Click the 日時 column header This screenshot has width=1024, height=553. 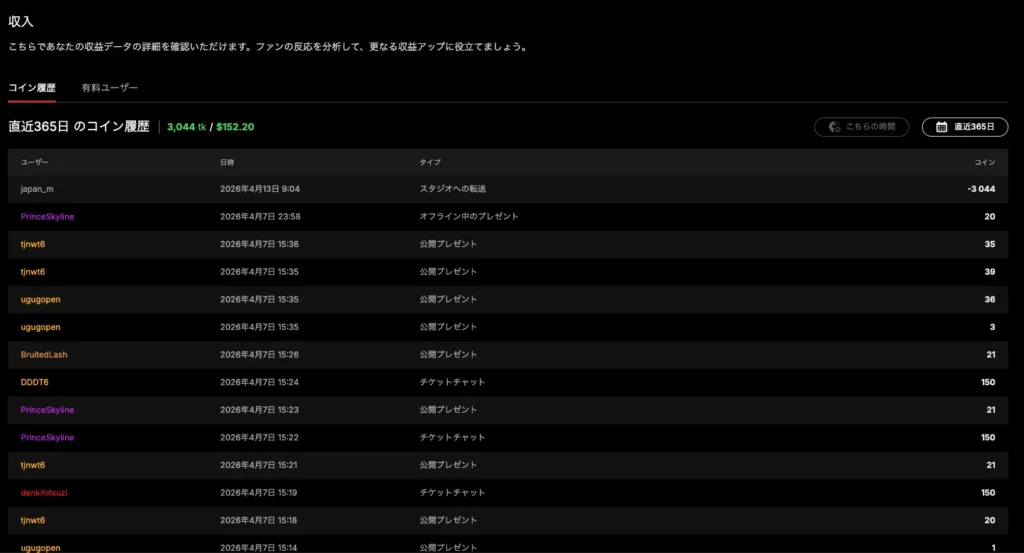[227, 162]
